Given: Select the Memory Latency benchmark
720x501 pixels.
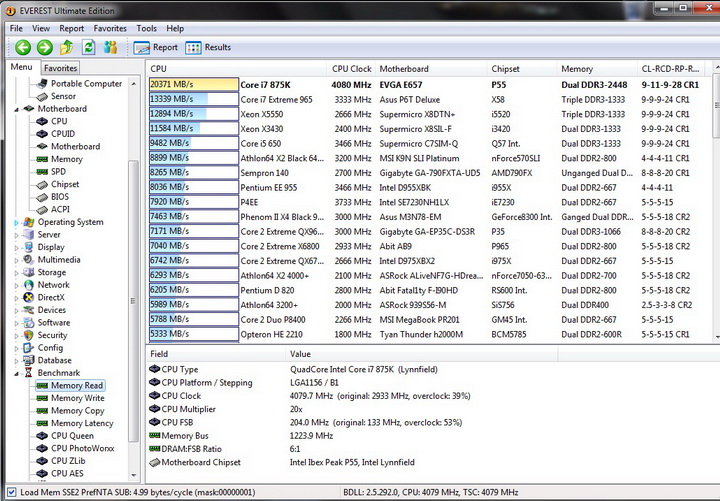Looking at the screenshot, I should 82,423.
